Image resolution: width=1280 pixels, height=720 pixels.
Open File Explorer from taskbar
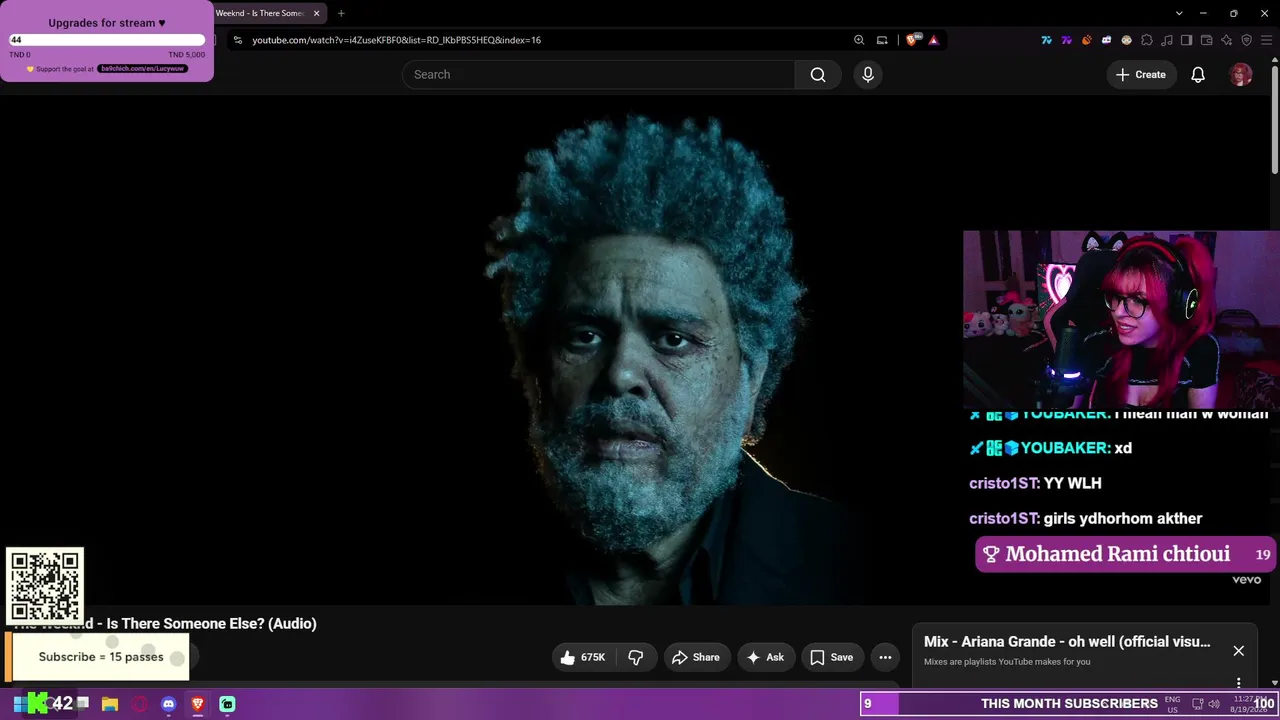(110, 704)
